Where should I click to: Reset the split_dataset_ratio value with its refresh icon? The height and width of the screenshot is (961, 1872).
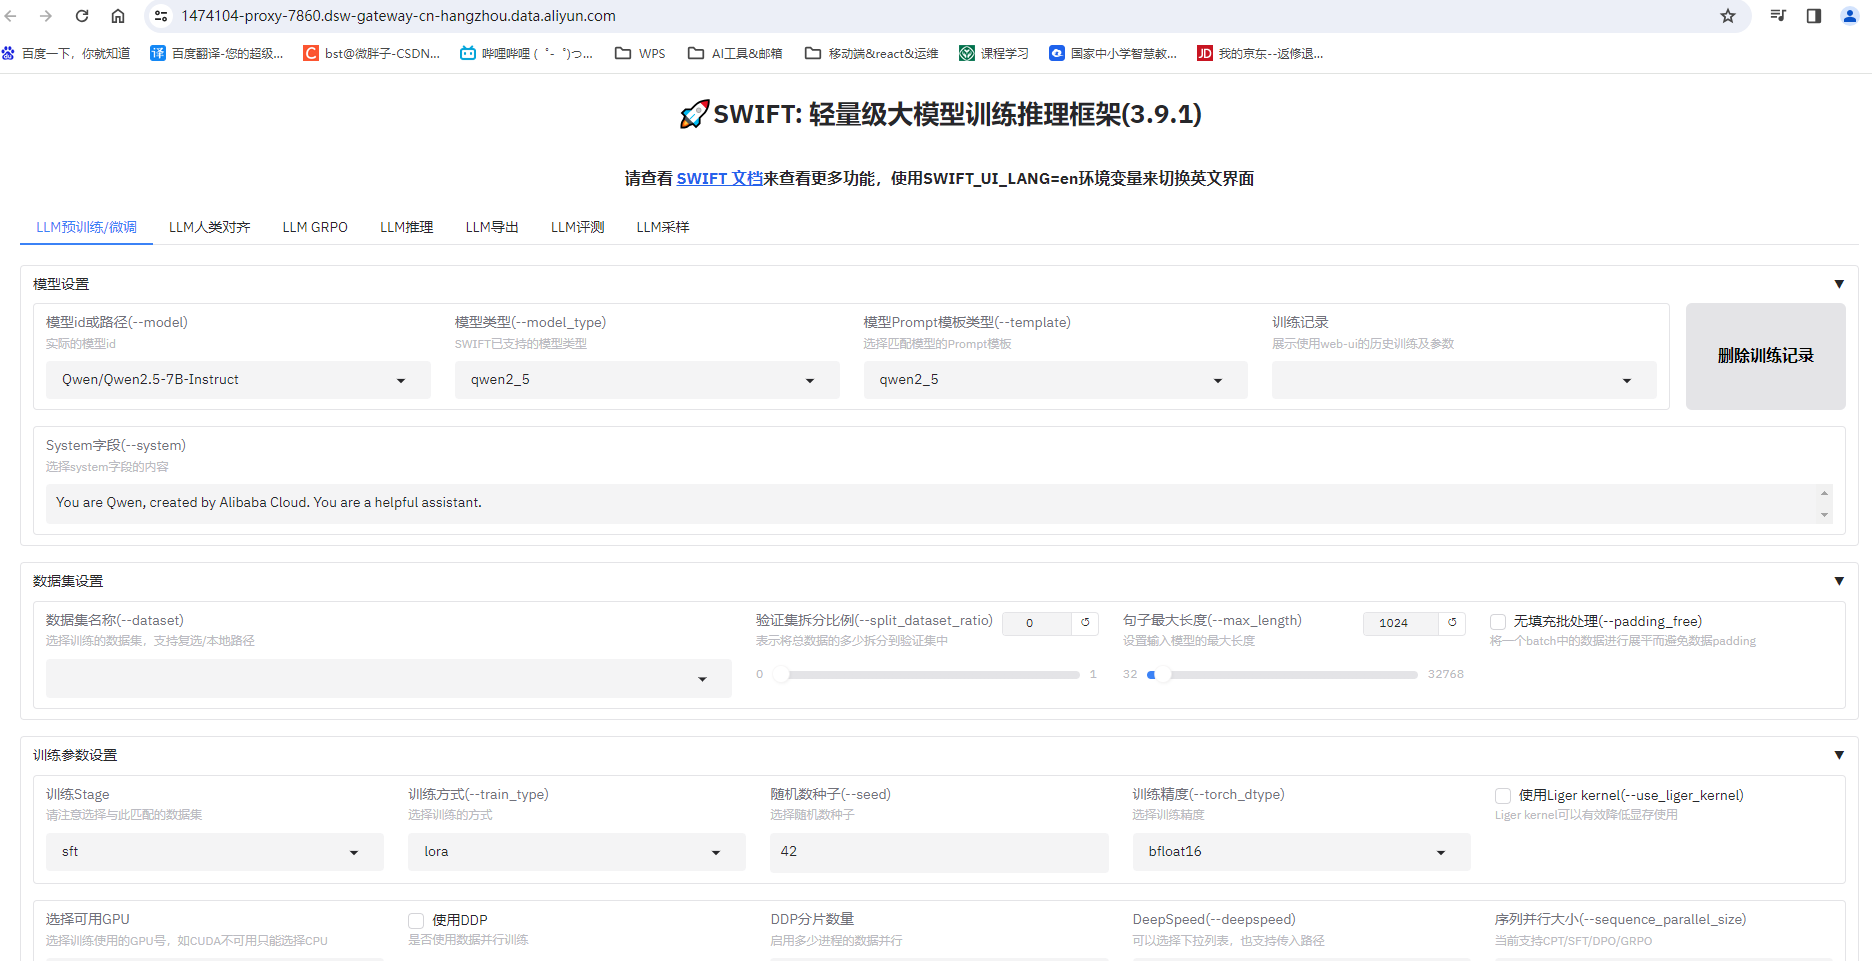(1085, 622)
